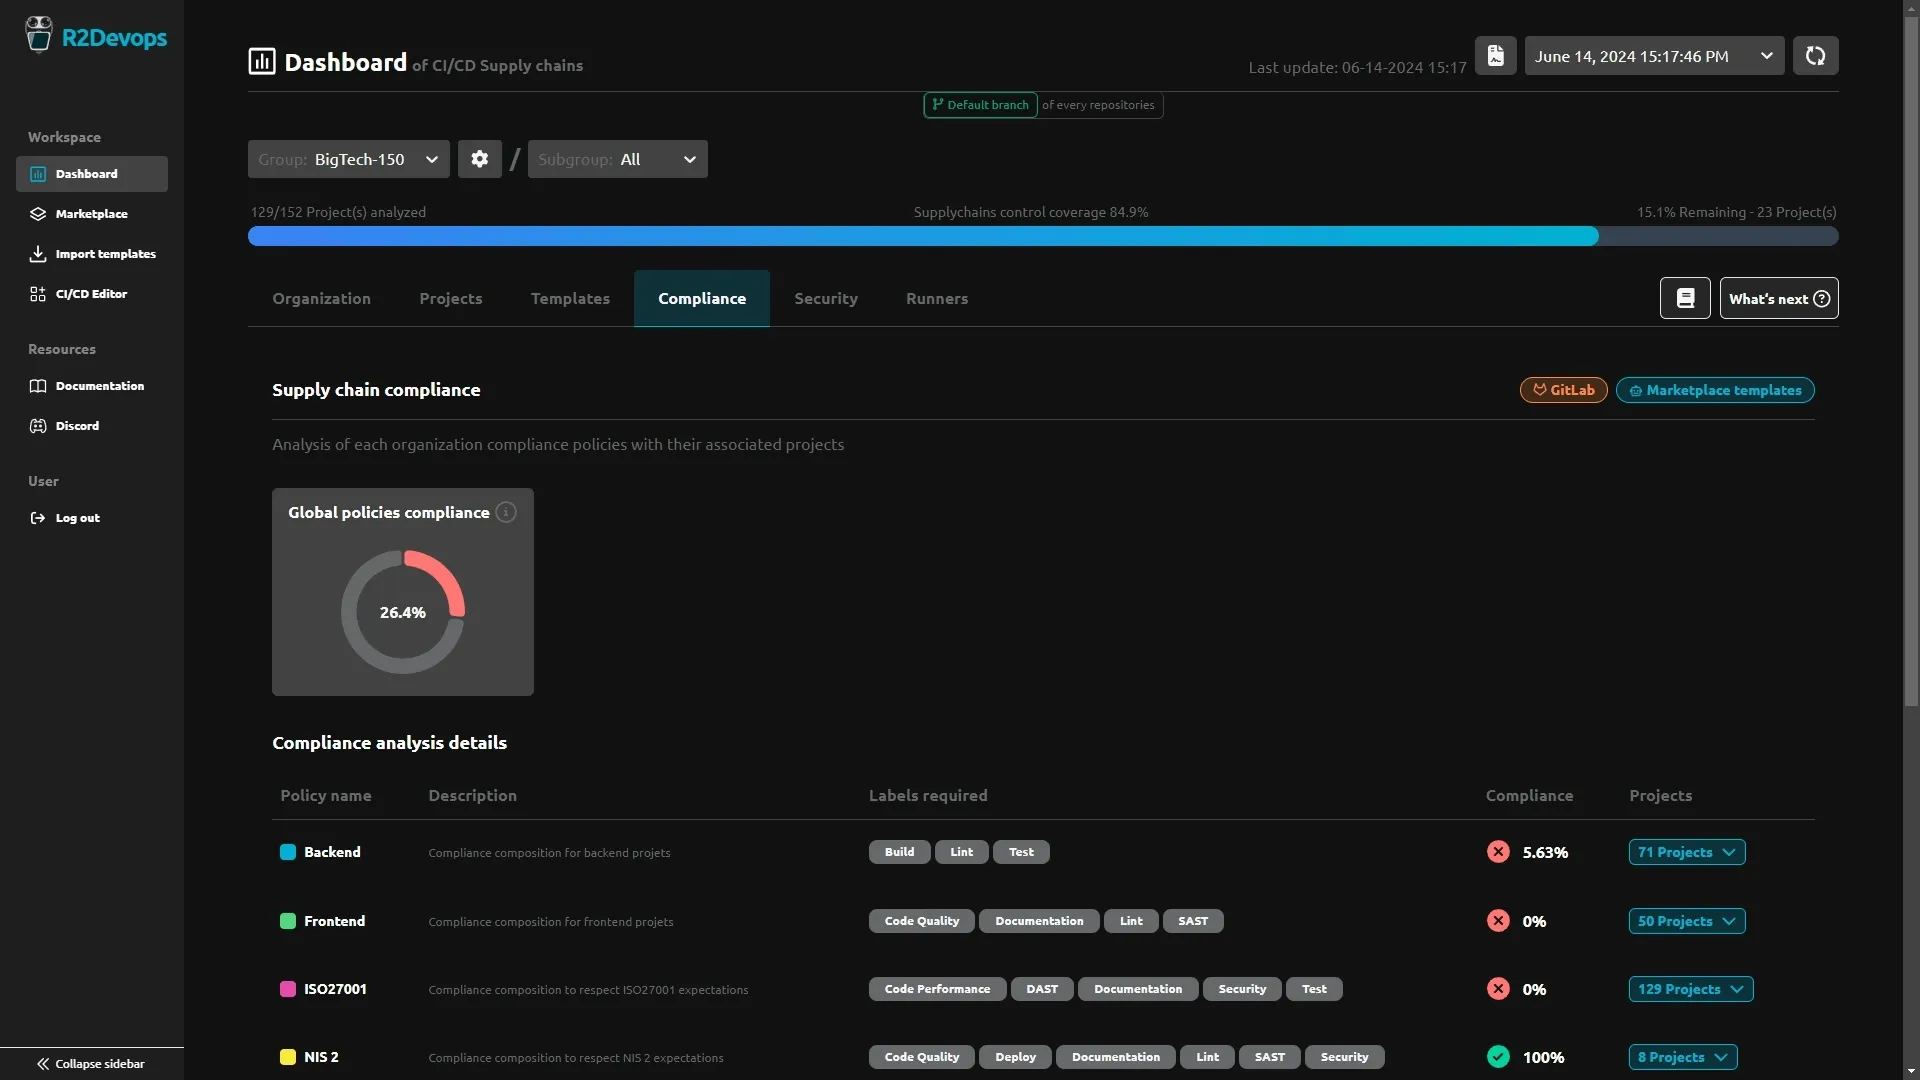The width and height of the screenshot is (1920, 1080).
Task: Click the Marketplace templates button
Action: pos(1716,390)
